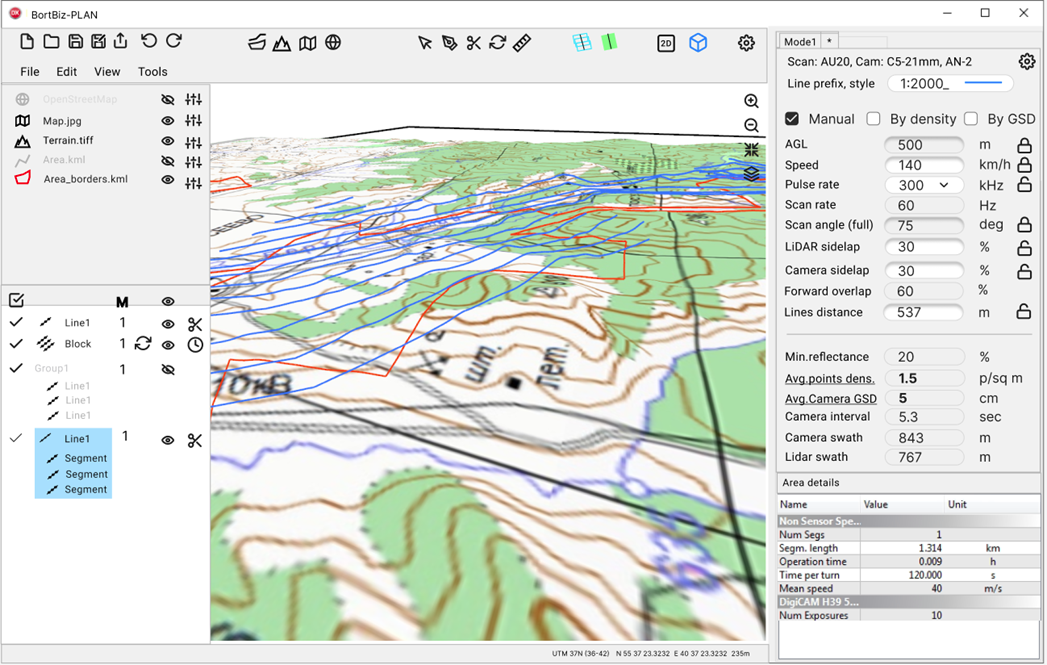The image size is (1047, 665).
Task: Select the Mode1 tab
Action: 799,42
